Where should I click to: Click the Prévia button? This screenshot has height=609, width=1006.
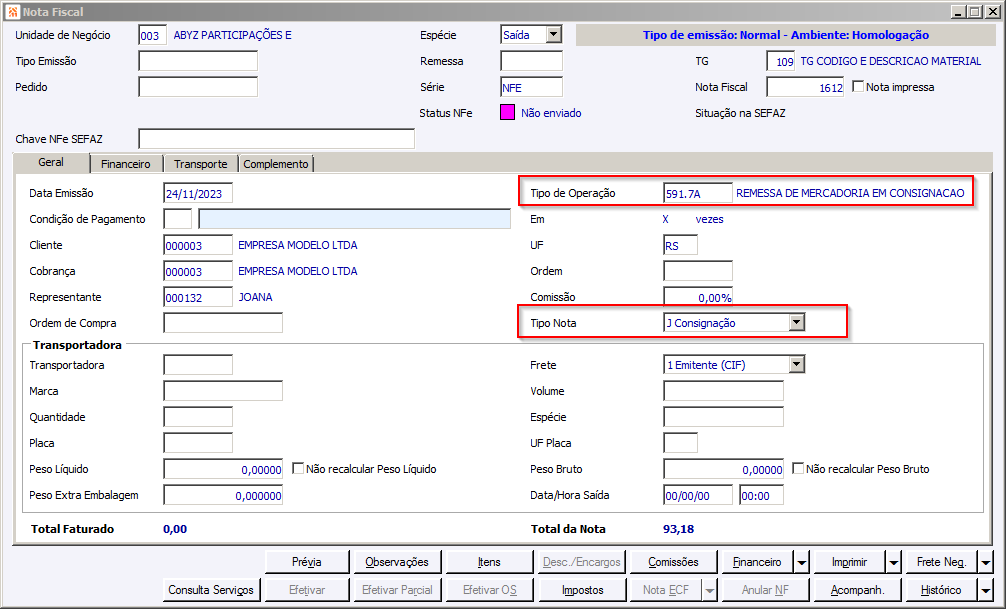307,562
